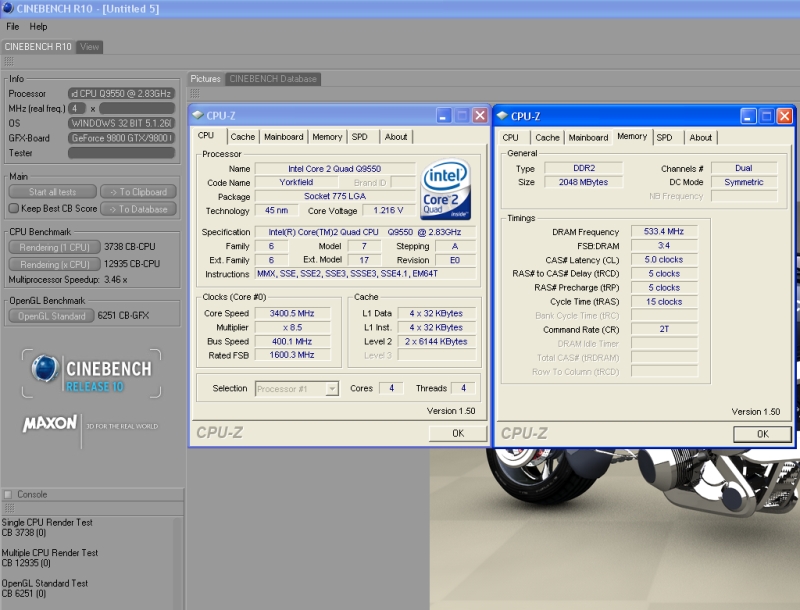Click the Processor info field
Screen dimensions: 800x610
tap(121, 93)
